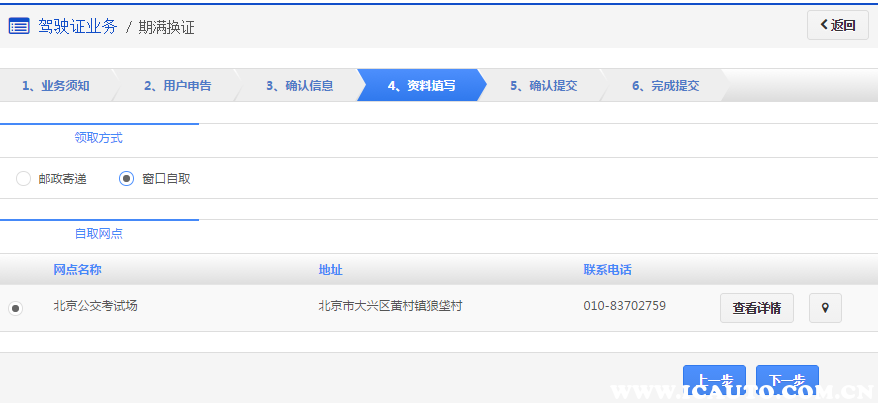
Task: Click the 自取网点 section heading
Action: (x=99, y=234)
